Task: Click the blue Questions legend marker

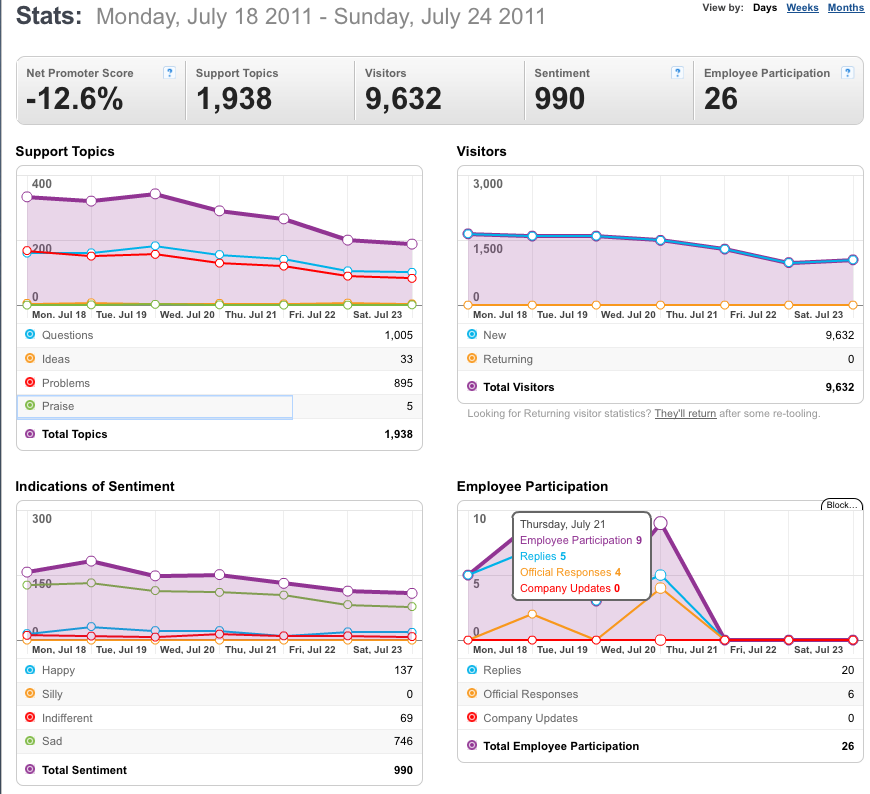Action: [x=30, y=335]
